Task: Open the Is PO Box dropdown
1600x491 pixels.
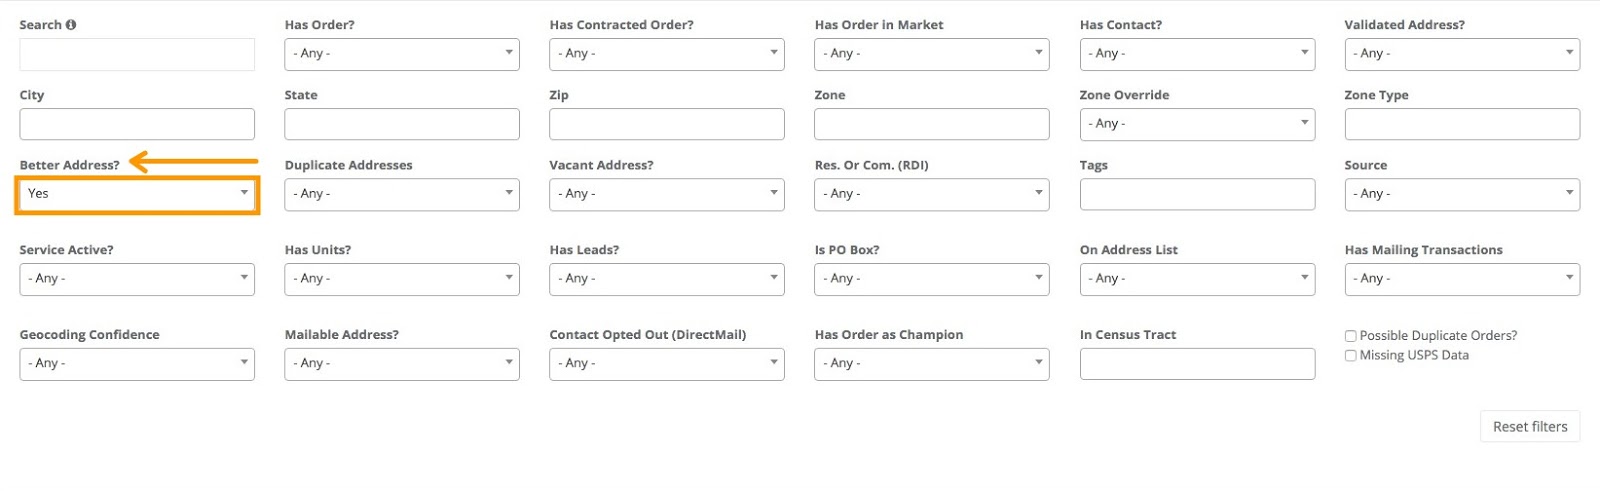Action: [931, 279]
